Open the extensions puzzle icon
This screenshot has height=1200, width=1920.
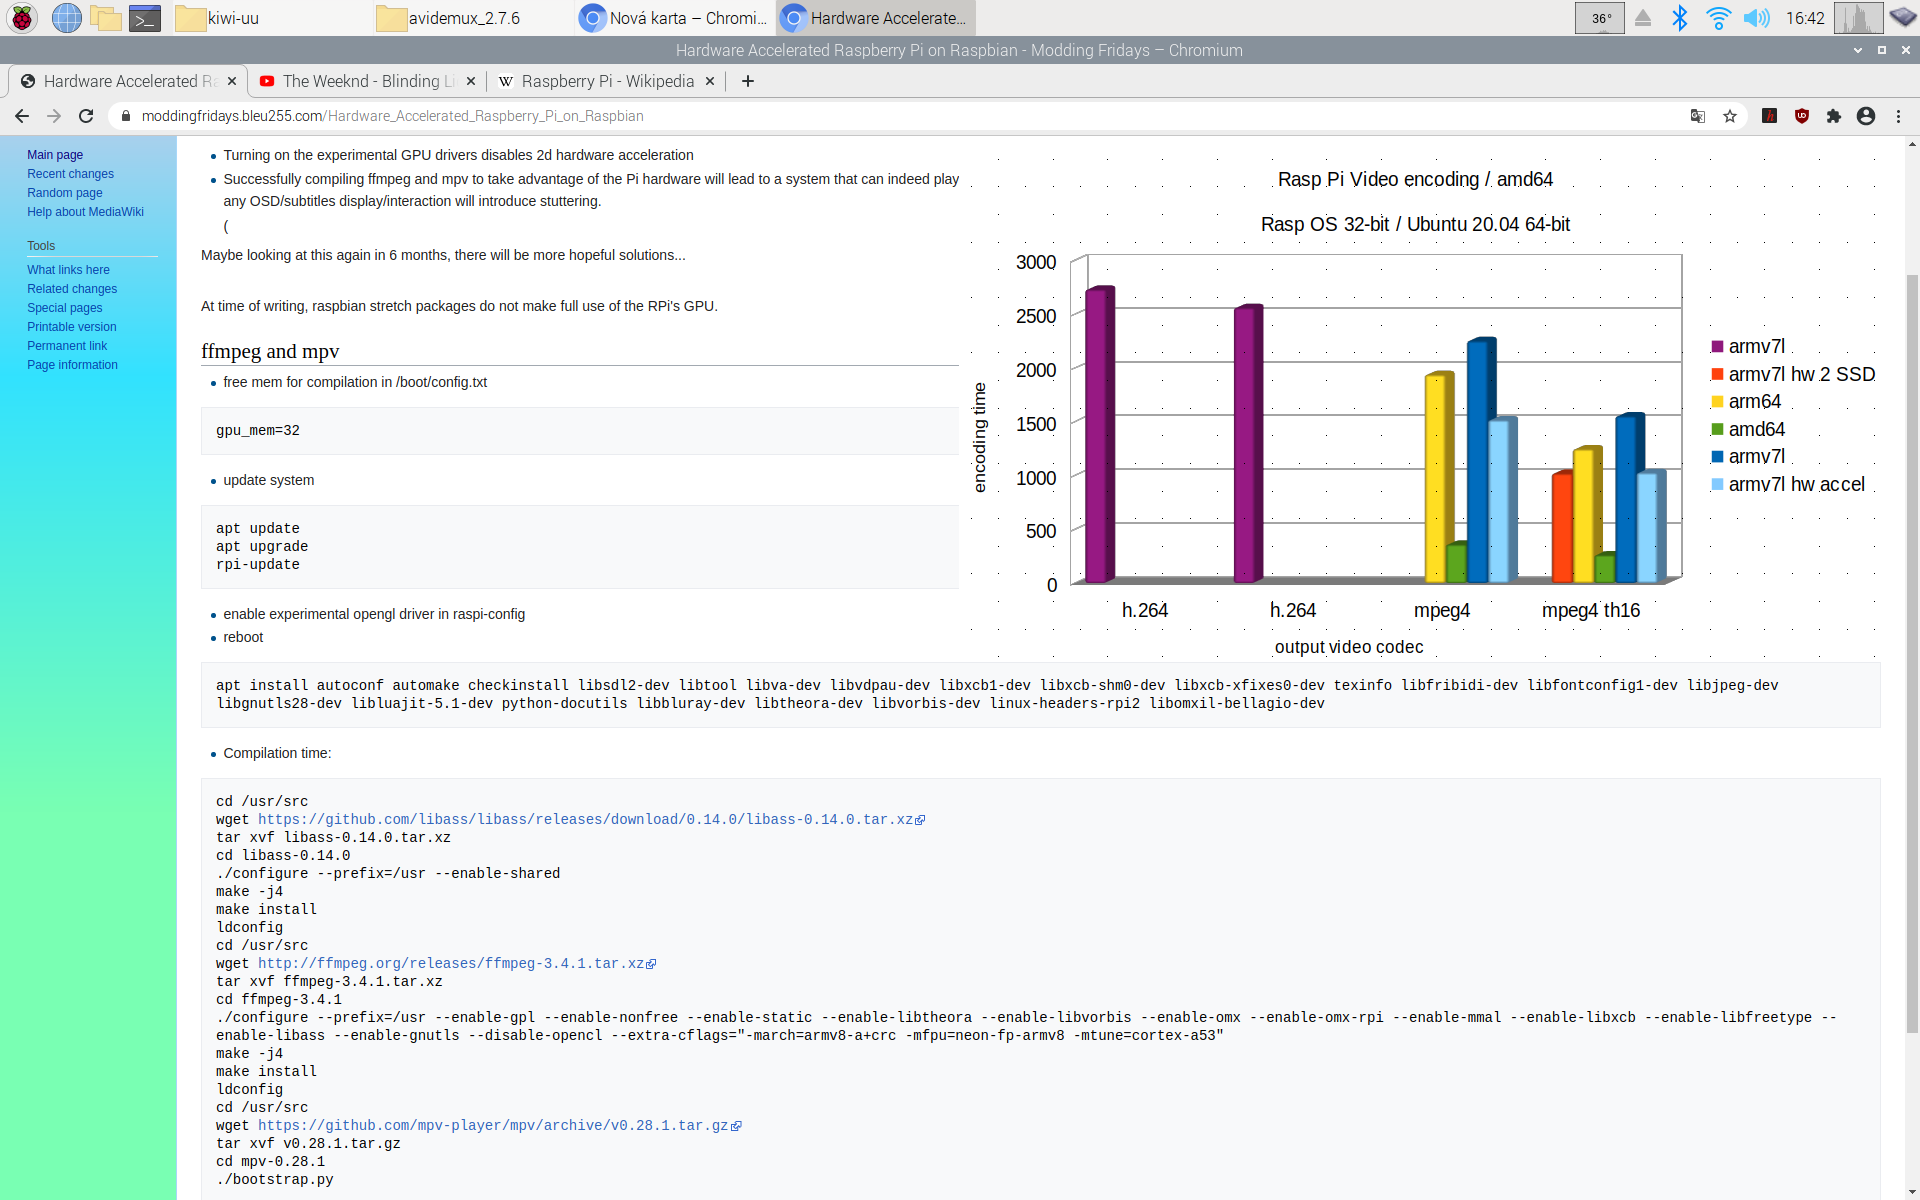click(x=1834, y=116)
